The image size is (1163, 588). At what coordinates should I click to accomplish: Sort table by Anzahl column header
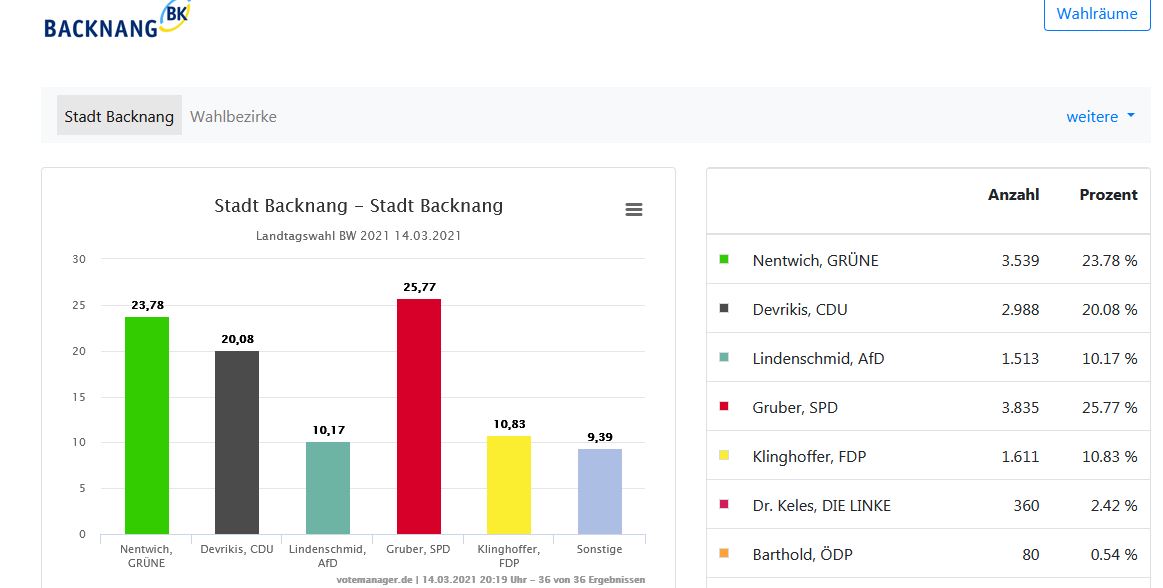tap(1013, 195)
